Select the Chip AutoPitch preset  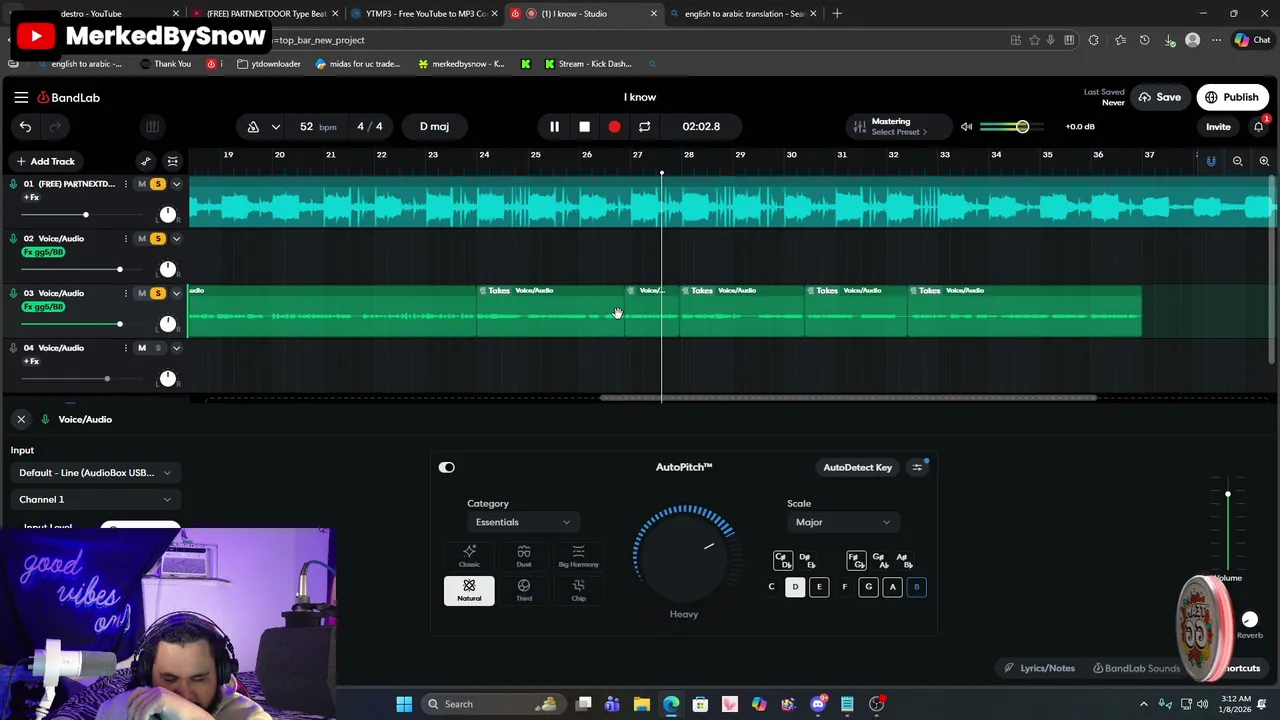pos(578,590)
